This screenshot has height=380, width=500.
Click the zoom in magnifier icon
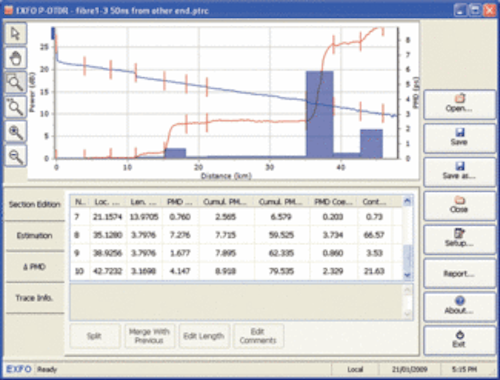15,132
